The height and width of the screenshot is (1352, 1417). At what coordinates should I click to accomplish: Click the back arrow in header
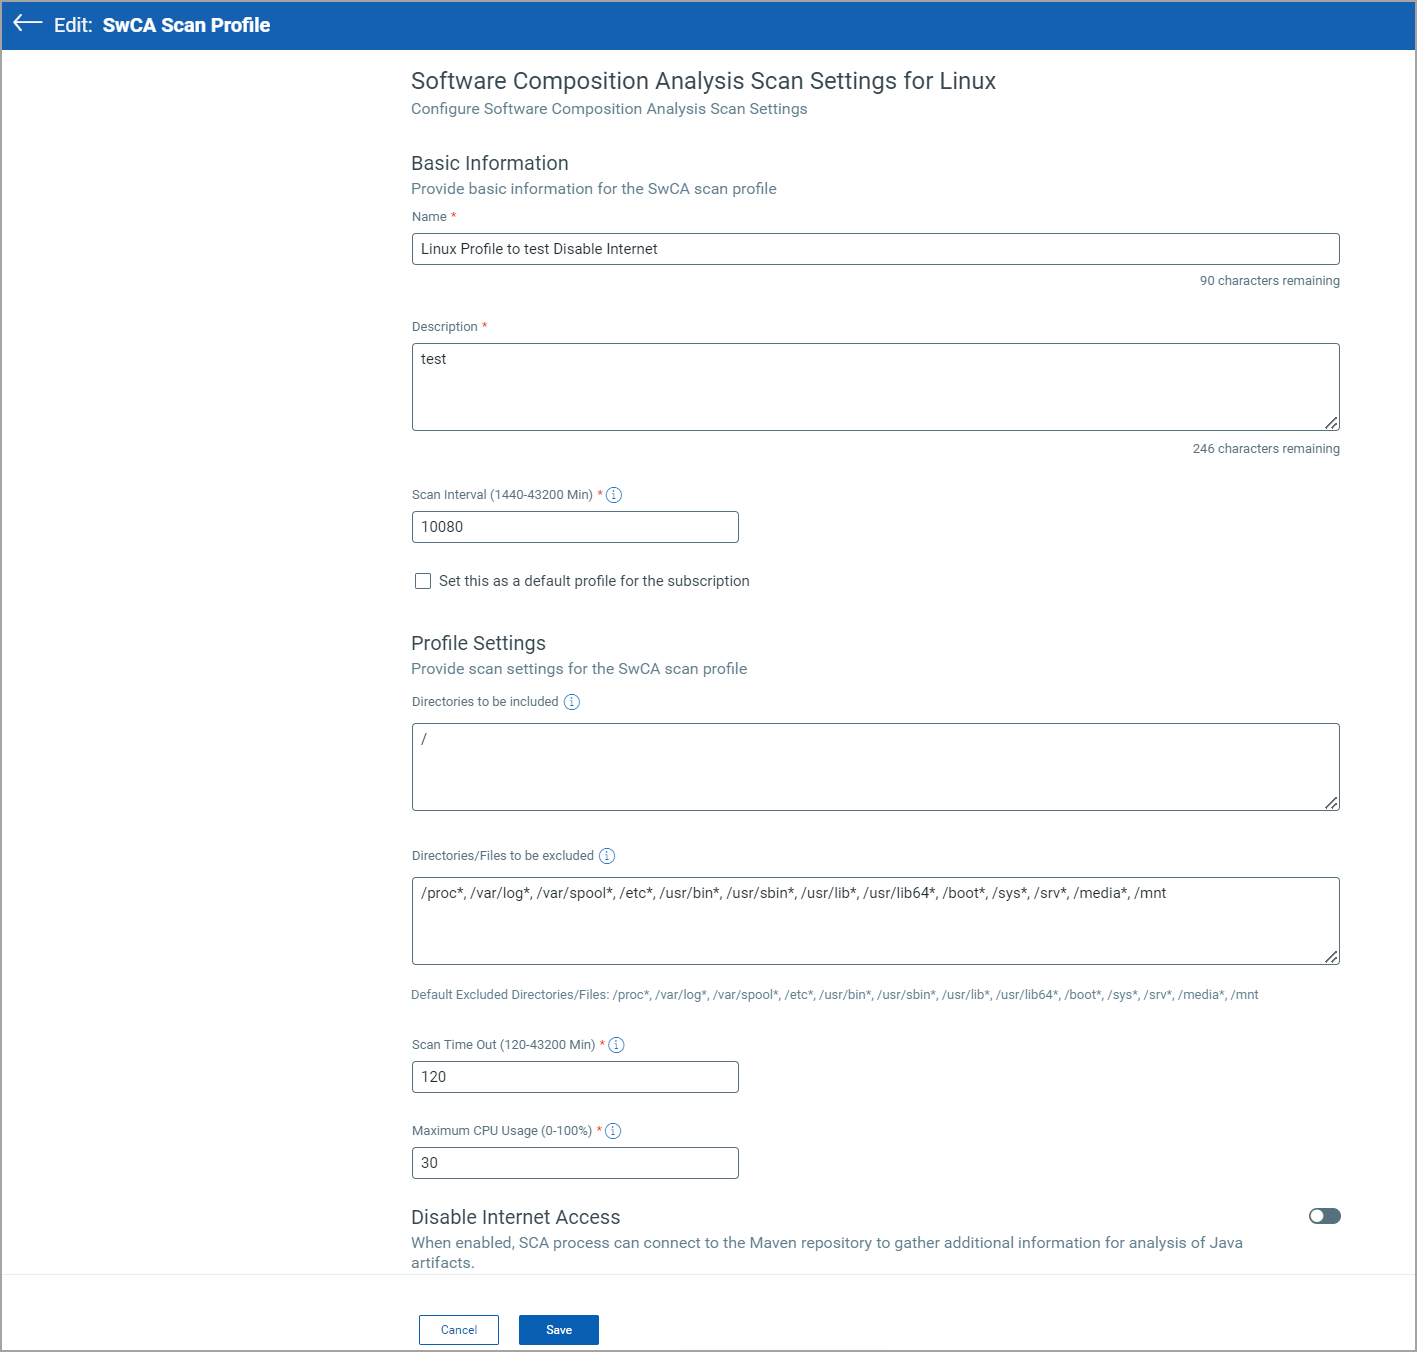28,24
